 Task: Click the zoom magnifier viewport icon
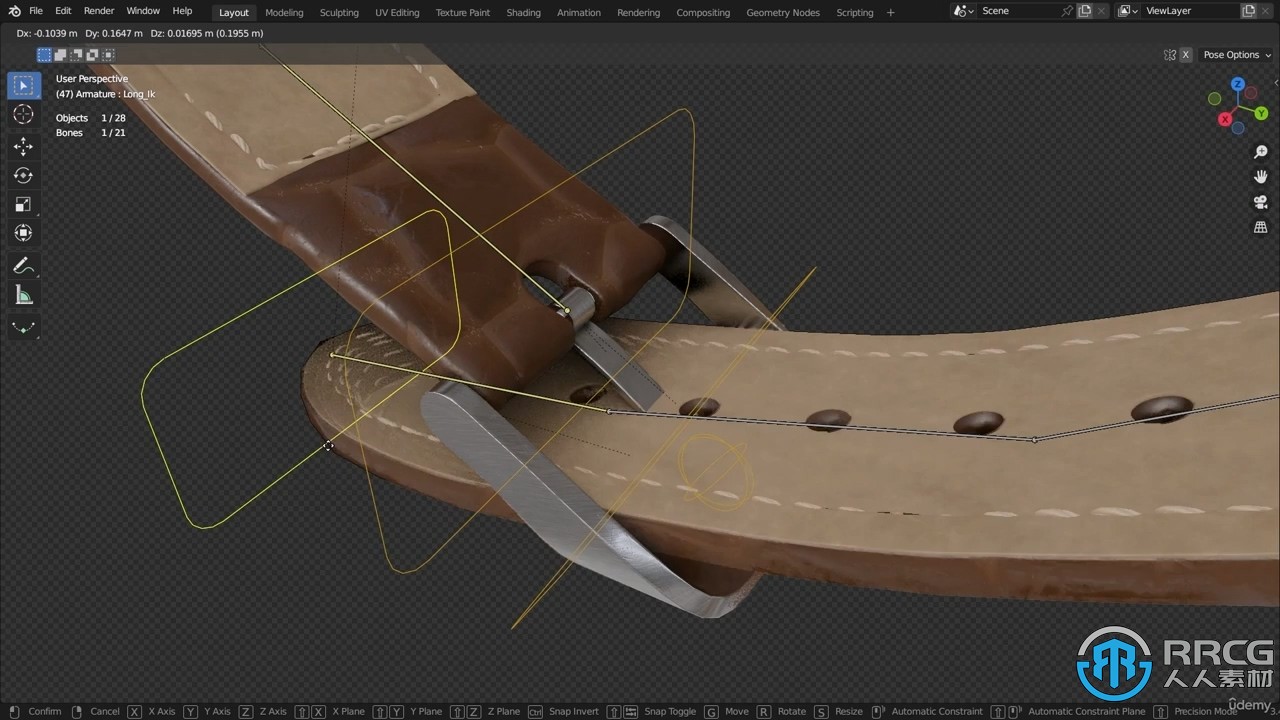[x=1261, y=152]
